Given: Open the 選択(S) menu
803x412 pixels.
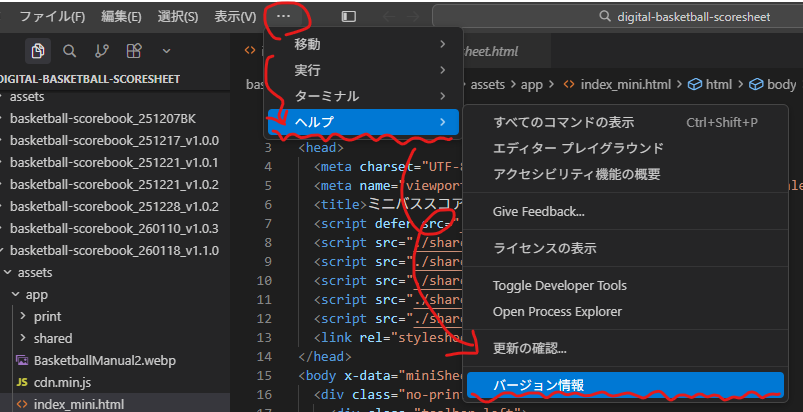Looking at the screenshot, I should point(178,17).
